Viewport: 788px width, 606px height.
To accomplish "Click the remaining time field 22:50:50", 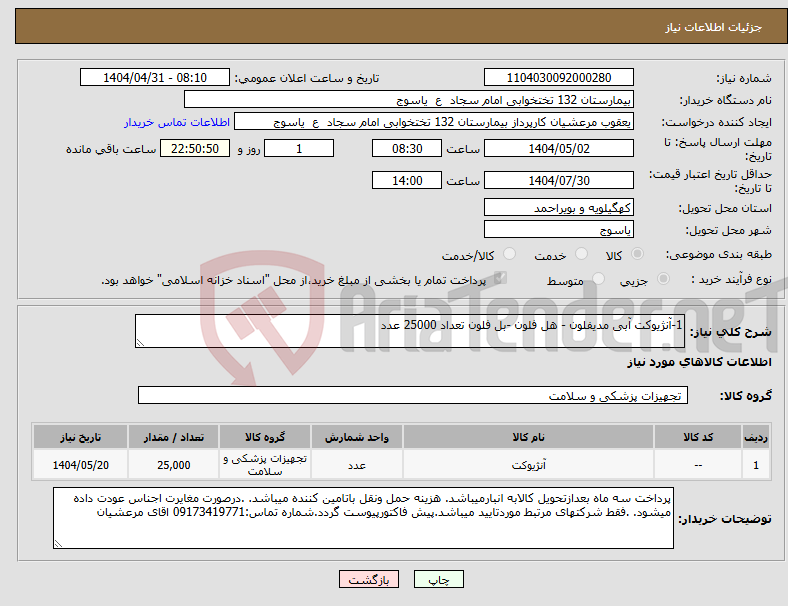I will 195,148.
